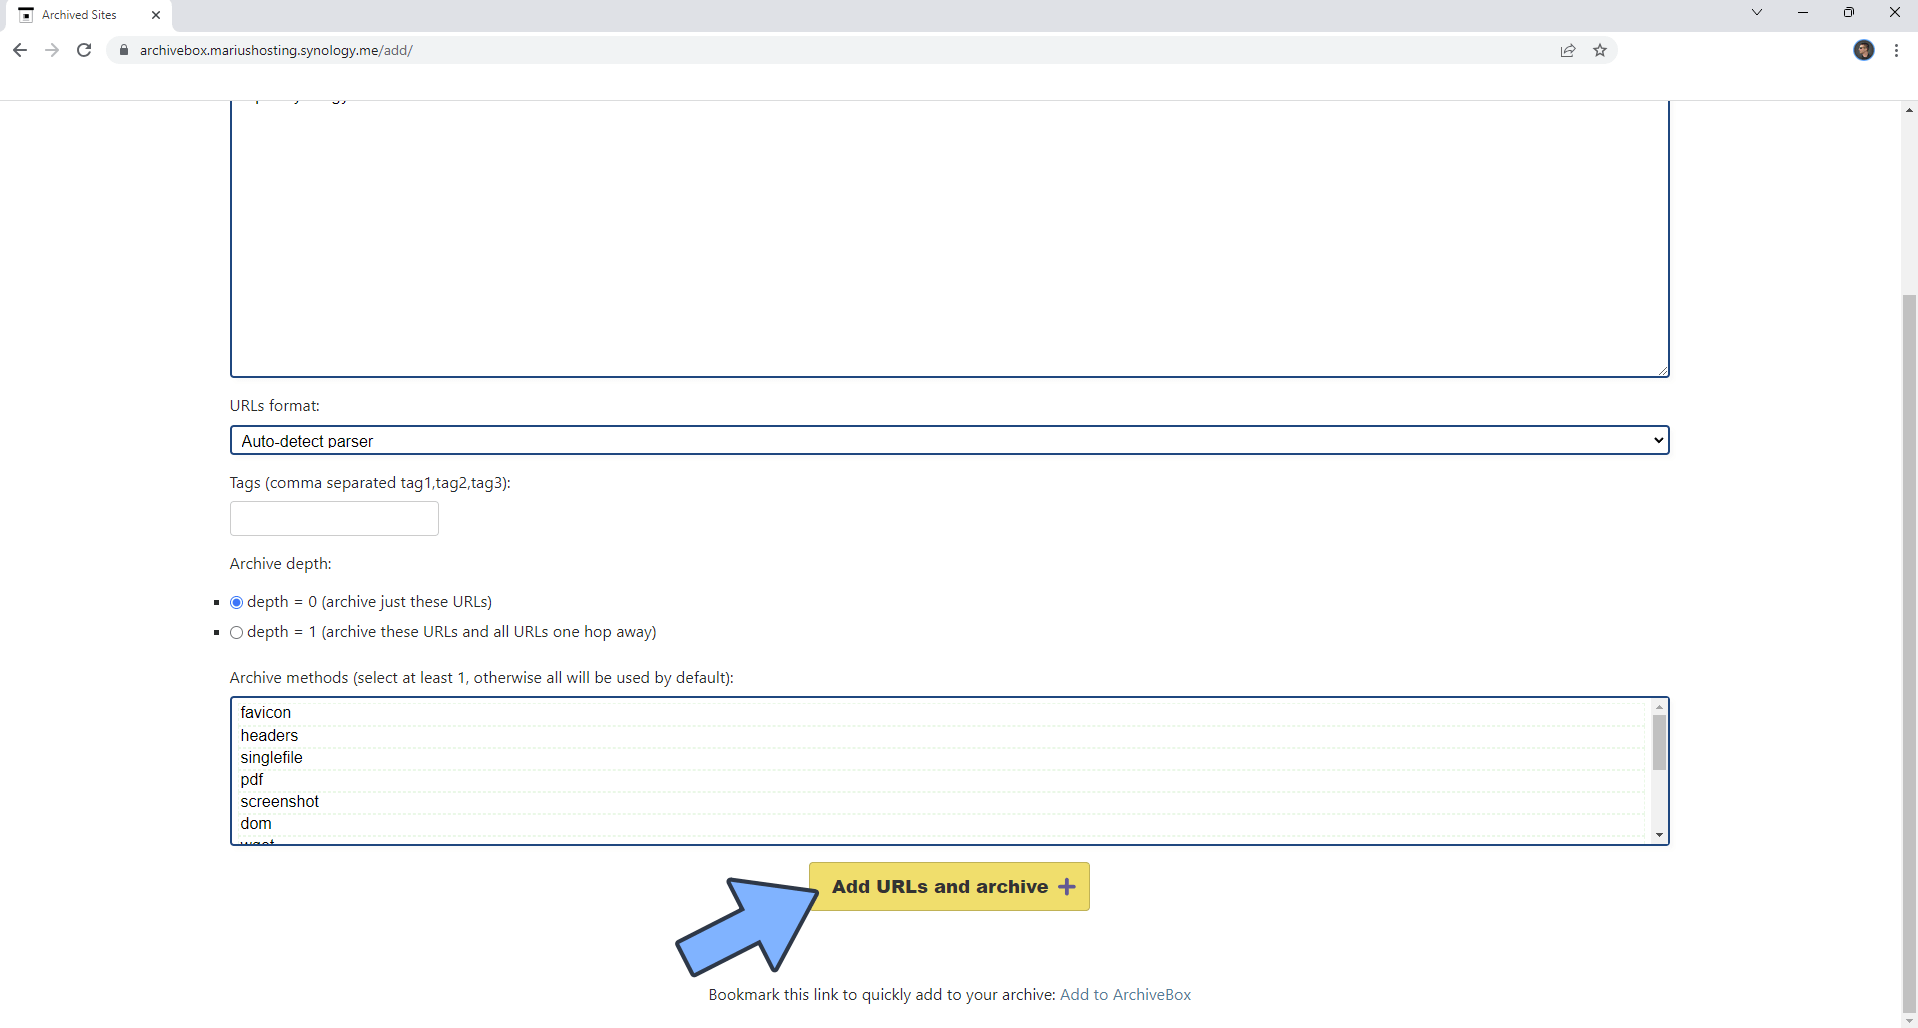
Task: Click archive methods list scroll down arrow
Action: coord(1659,835)
